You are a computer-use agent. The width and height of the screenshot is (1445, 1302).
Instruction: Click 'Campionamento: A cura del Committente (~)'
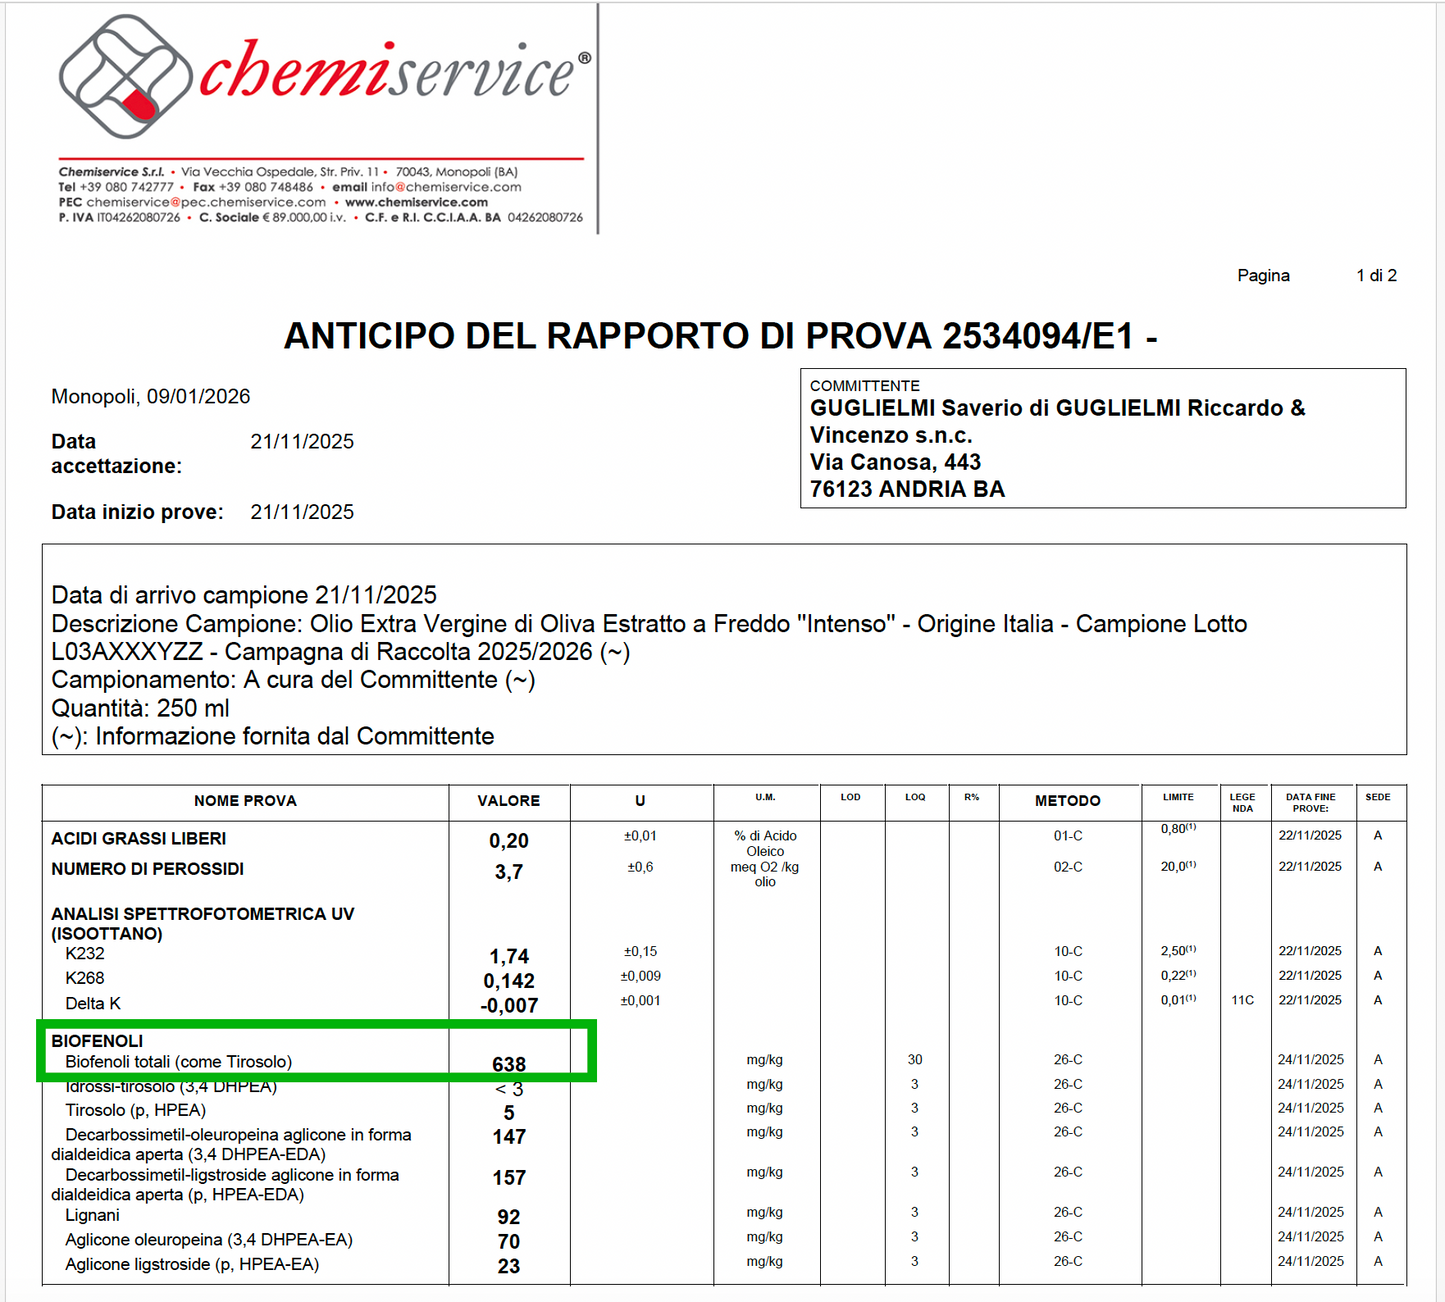tap(294, 680)
